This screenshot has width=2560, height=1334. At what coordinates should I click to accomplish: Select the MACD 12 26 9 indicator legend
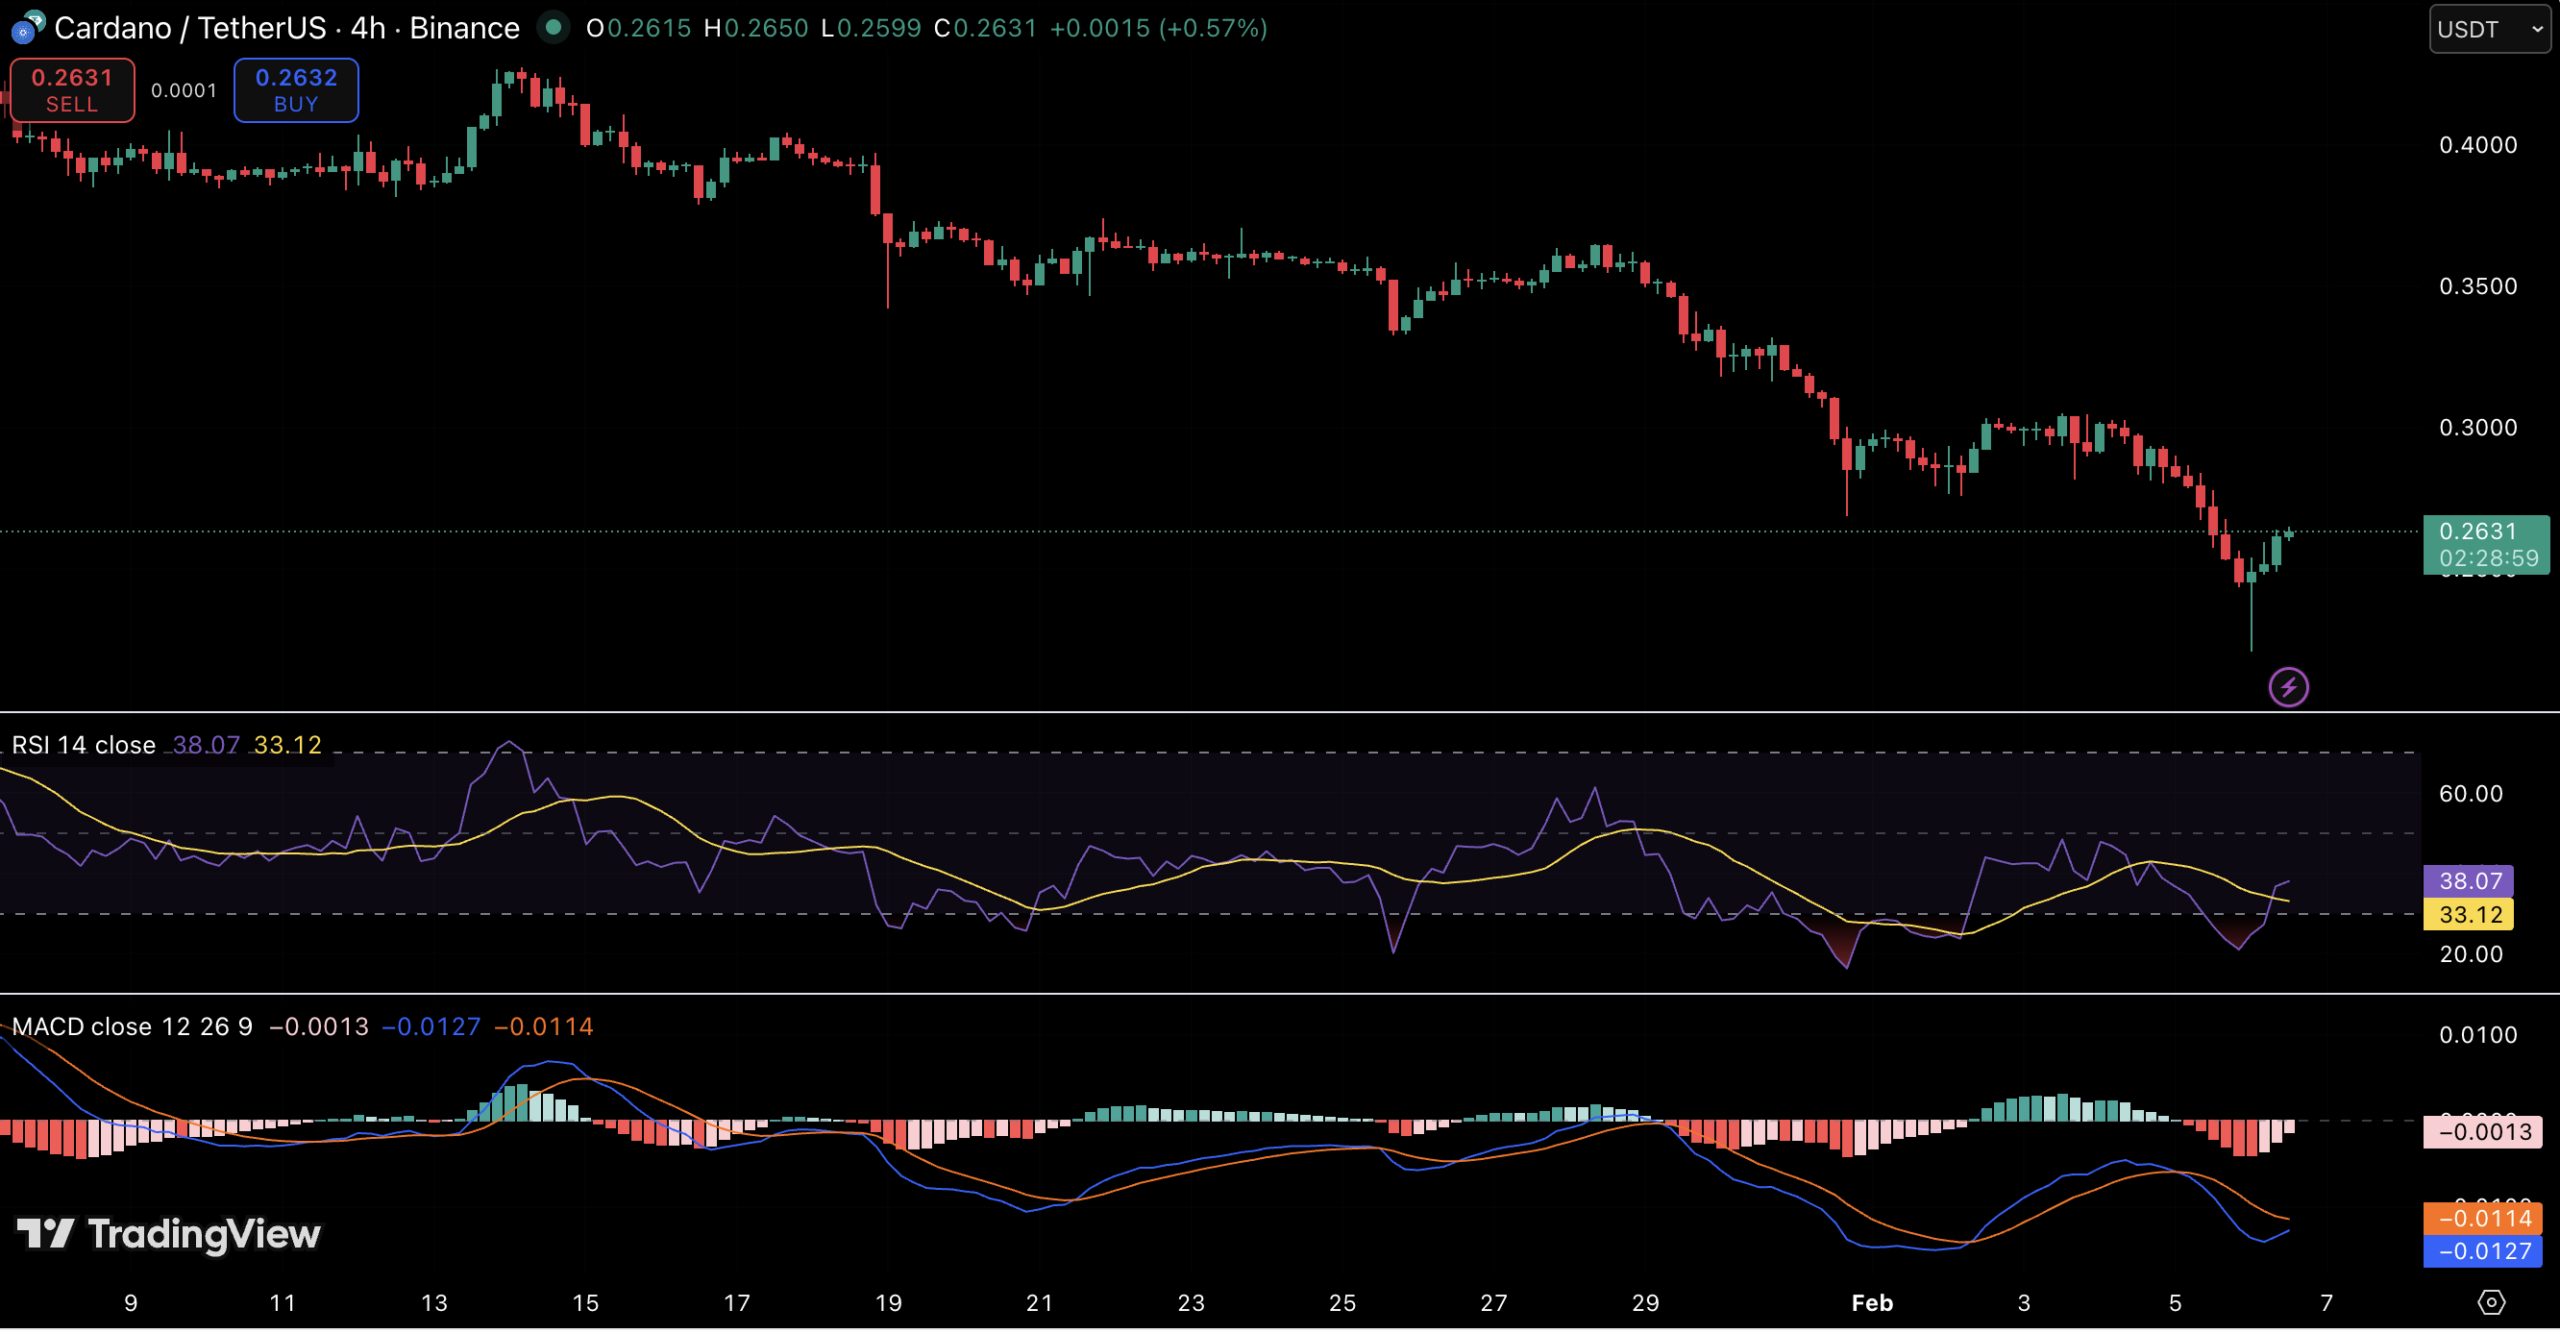click(x=130, y=1026)
